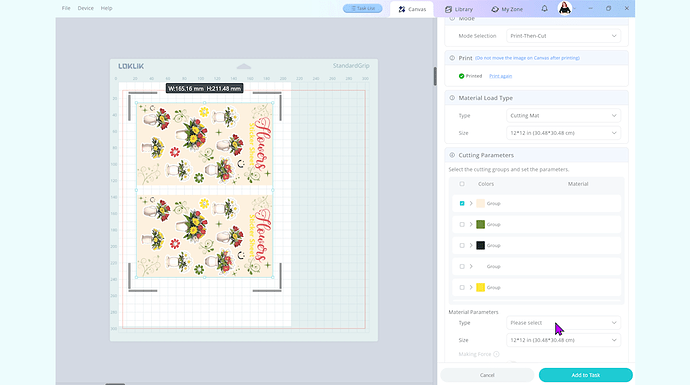Click the Task List button

tap(363, 8)
